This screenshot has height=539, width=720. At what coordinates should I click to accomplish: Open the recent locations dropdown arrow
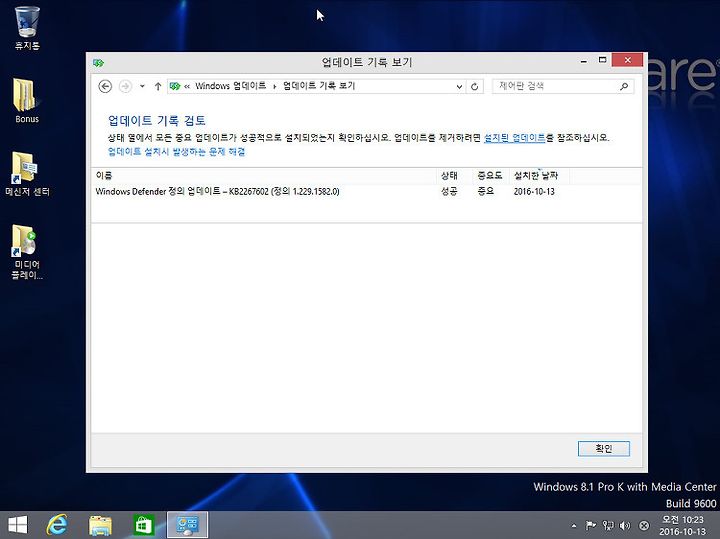click(142, 86)
